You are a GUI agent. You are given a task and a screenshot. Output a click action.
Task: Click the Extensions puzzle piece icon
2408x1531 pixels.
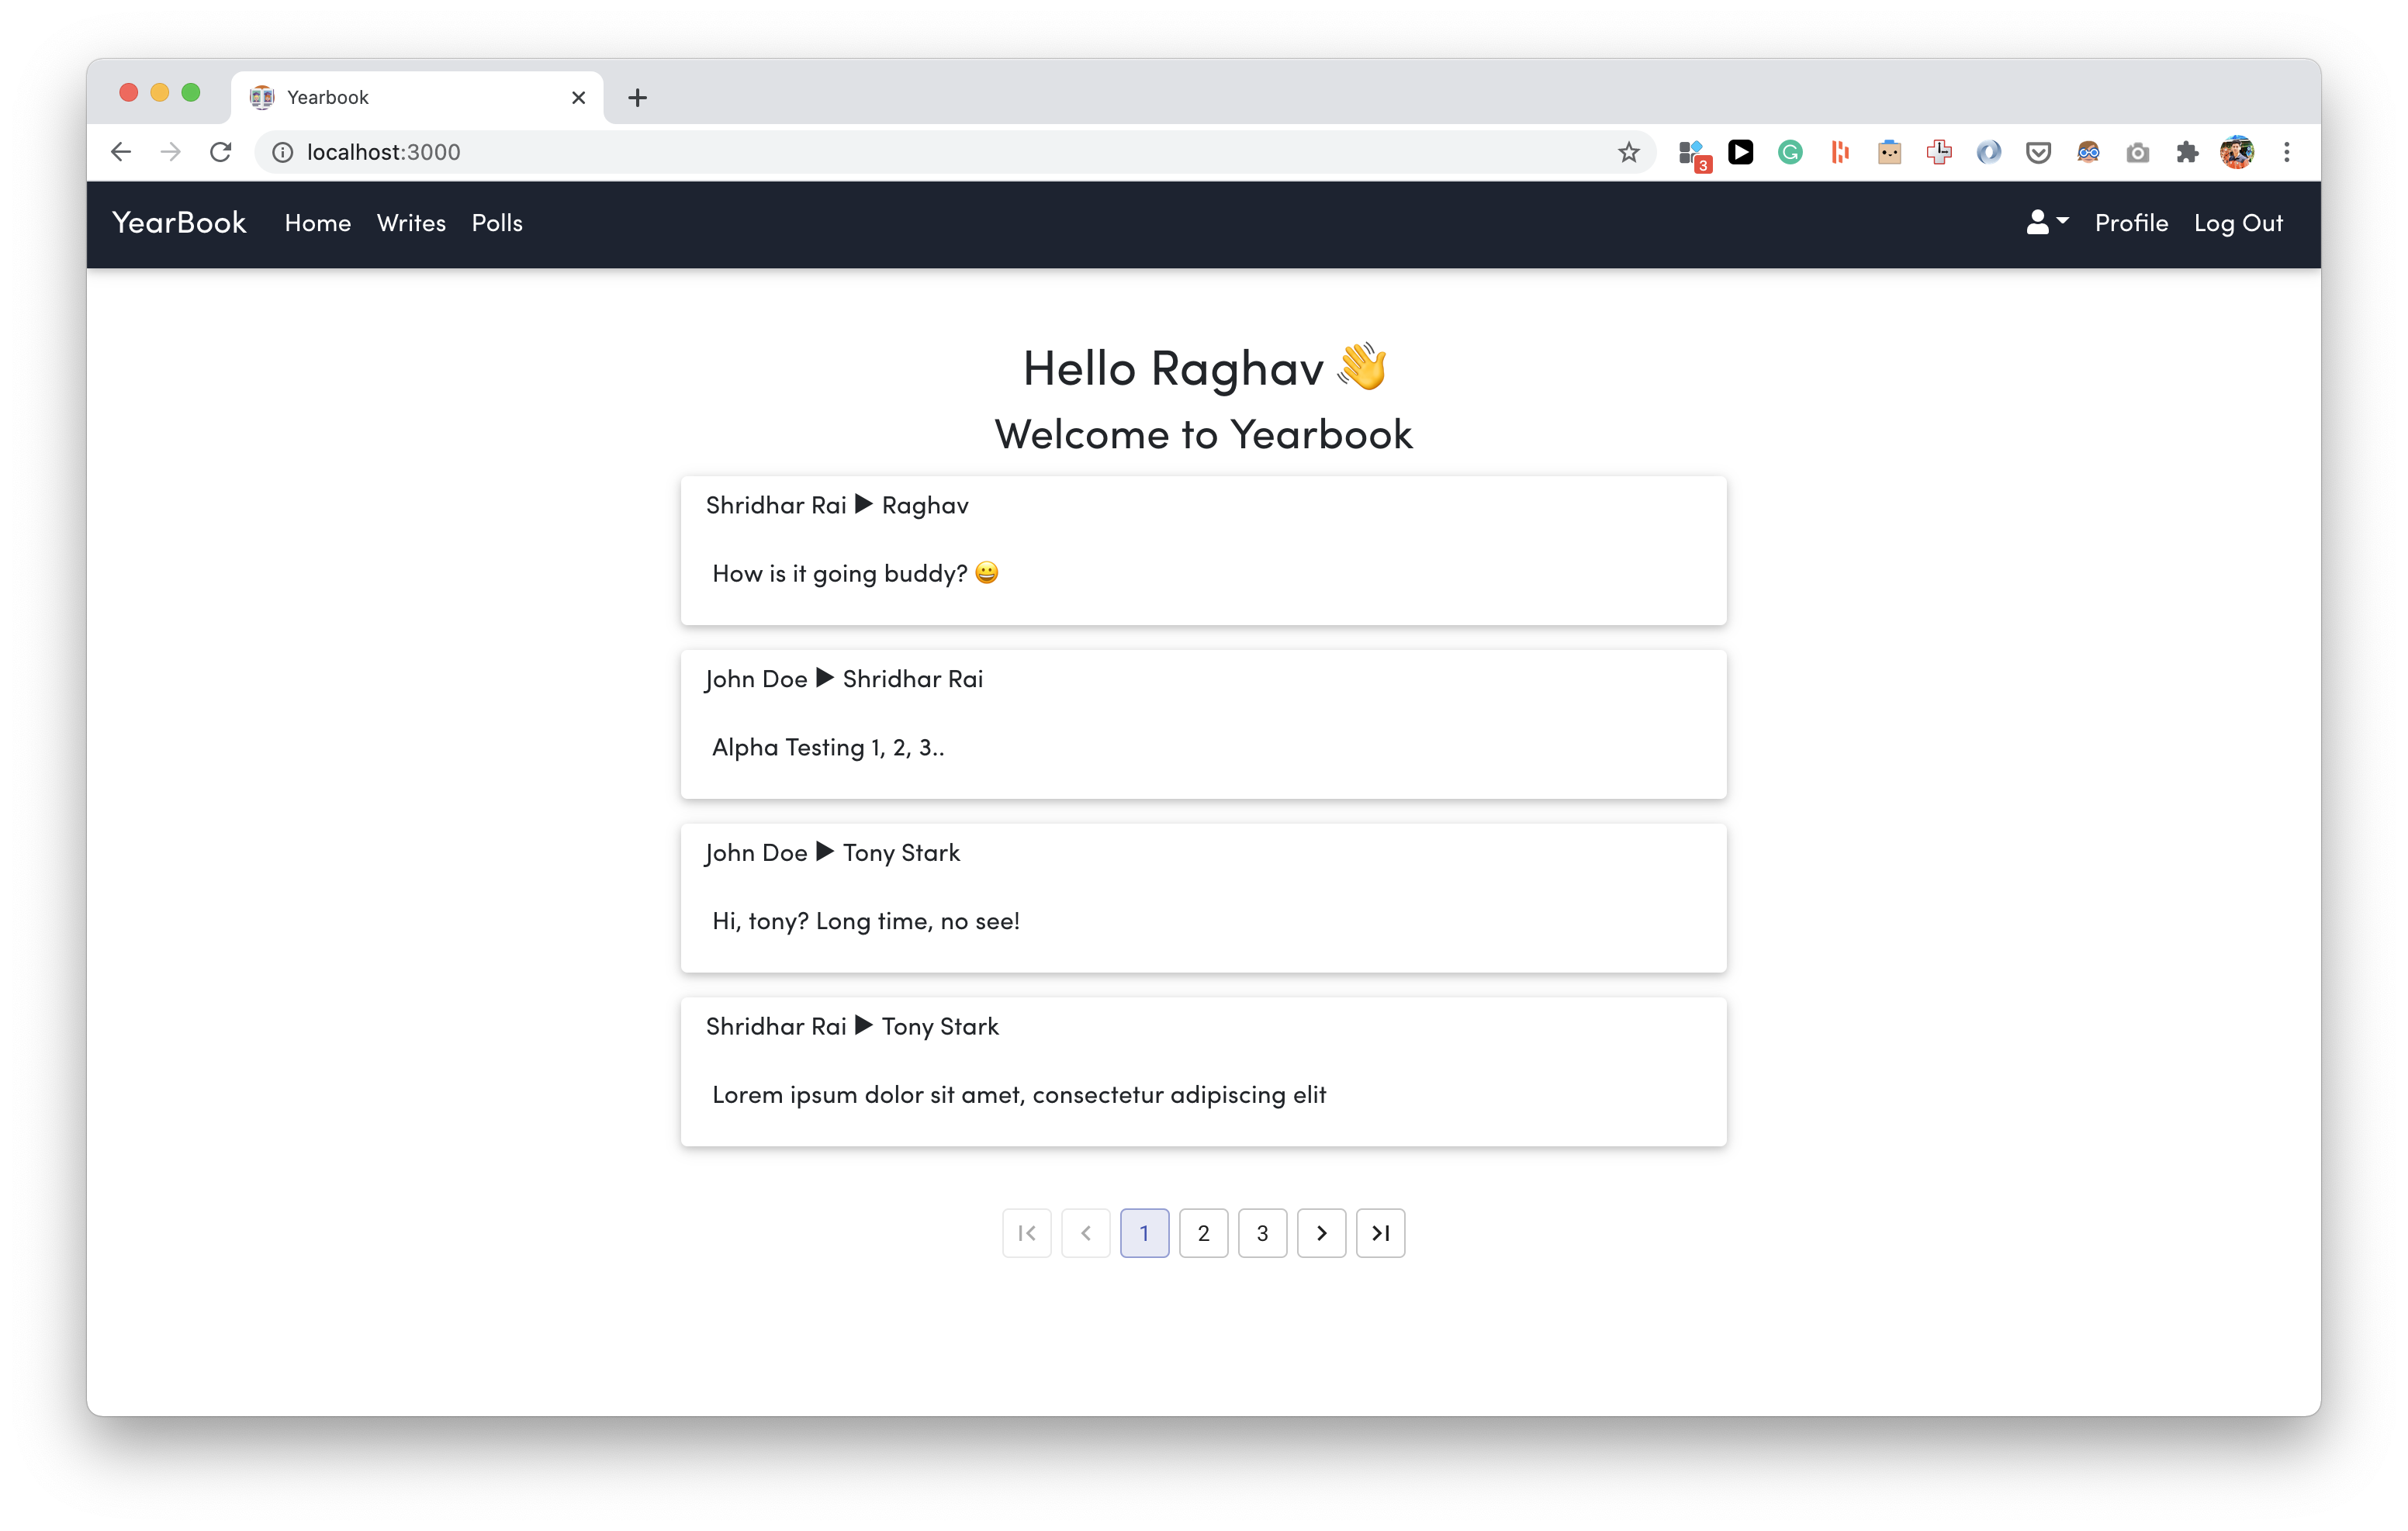click(2187, 152)
